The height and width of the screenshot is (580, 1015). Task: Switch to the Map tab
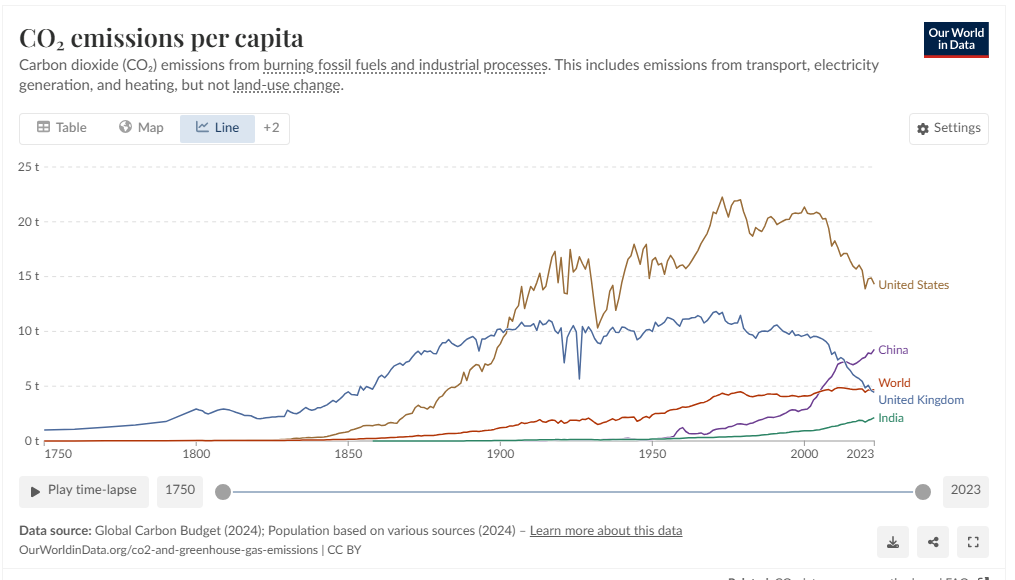(141, 128)
